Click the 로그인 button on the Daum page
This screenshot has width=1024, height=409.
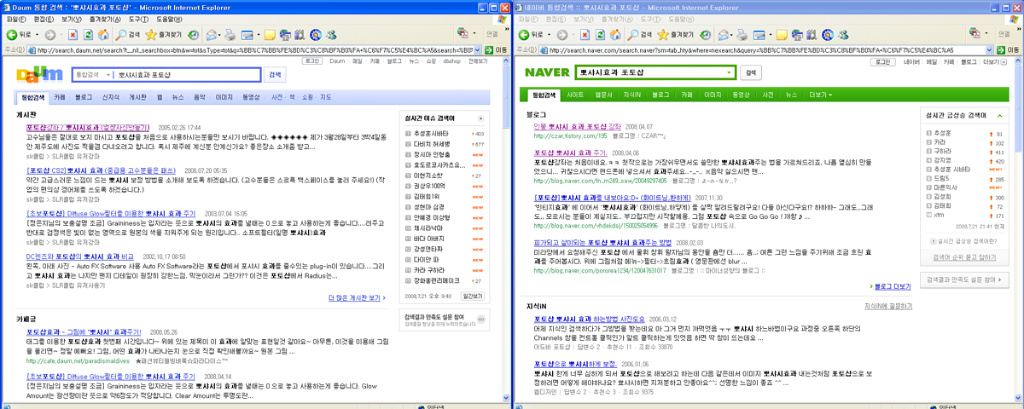[x=312, y=61]
